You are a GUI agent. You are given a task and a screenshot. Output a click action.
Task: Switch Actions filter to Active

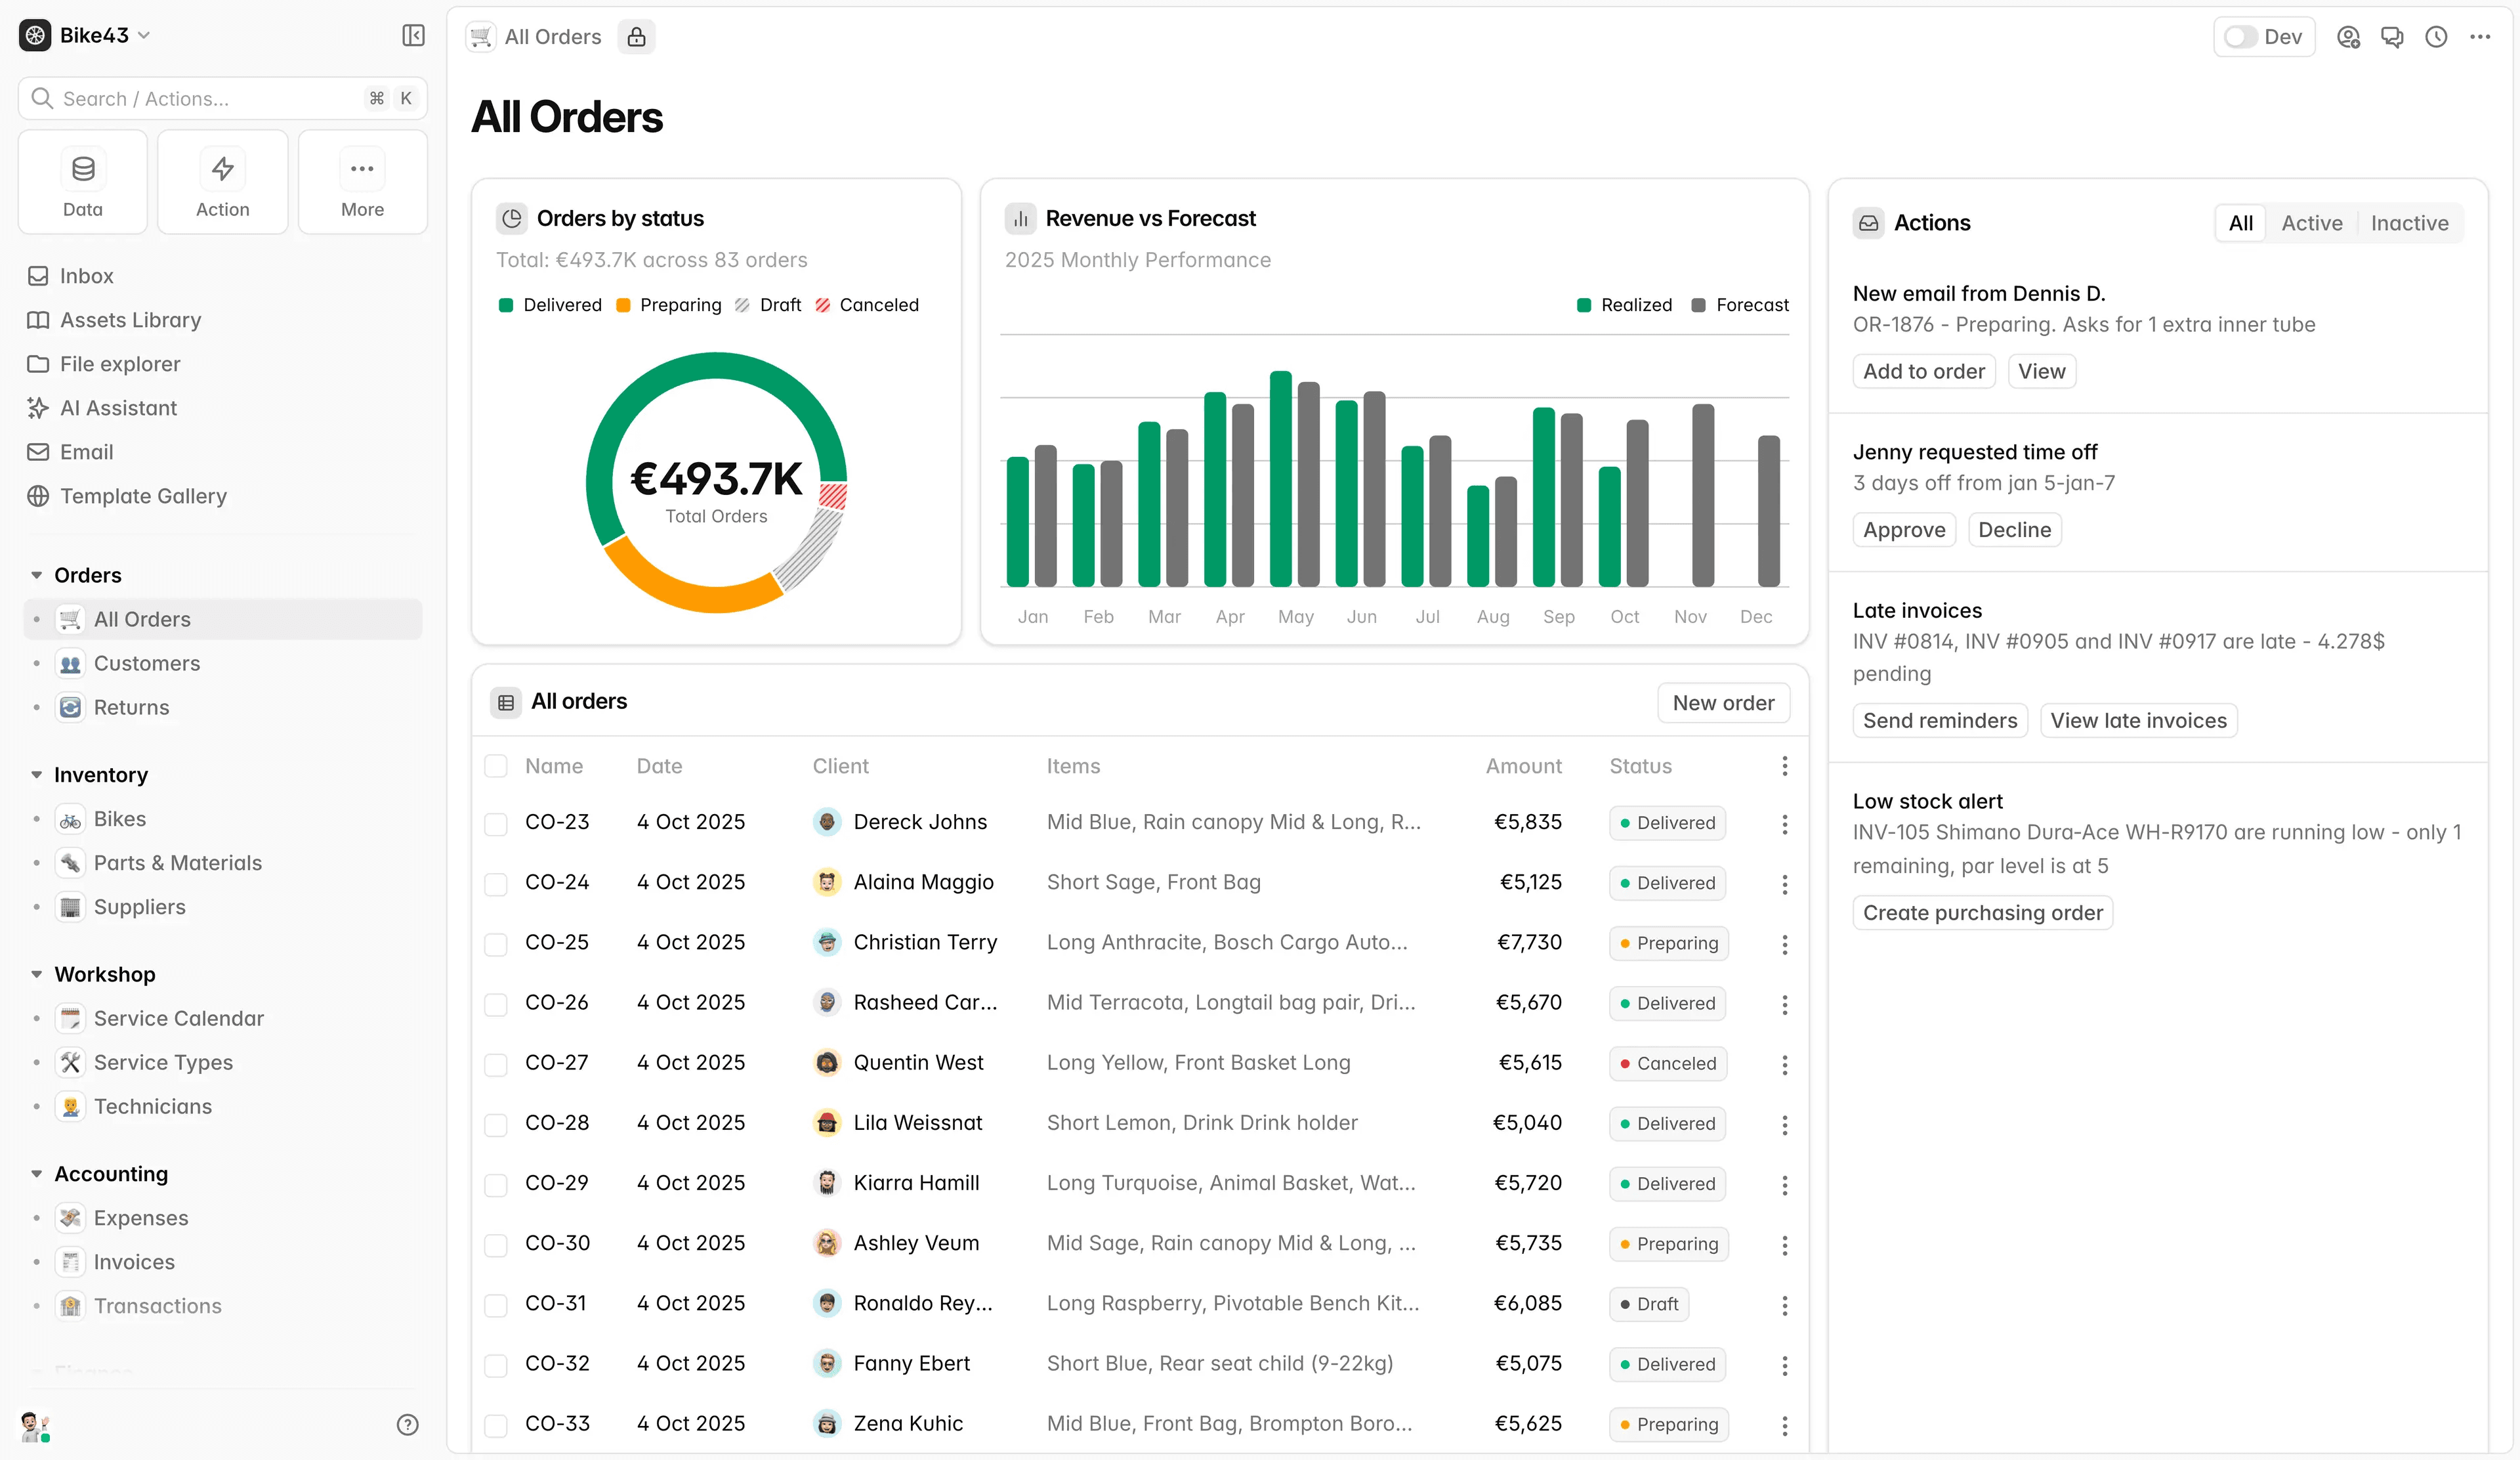tap(2311, 223)
